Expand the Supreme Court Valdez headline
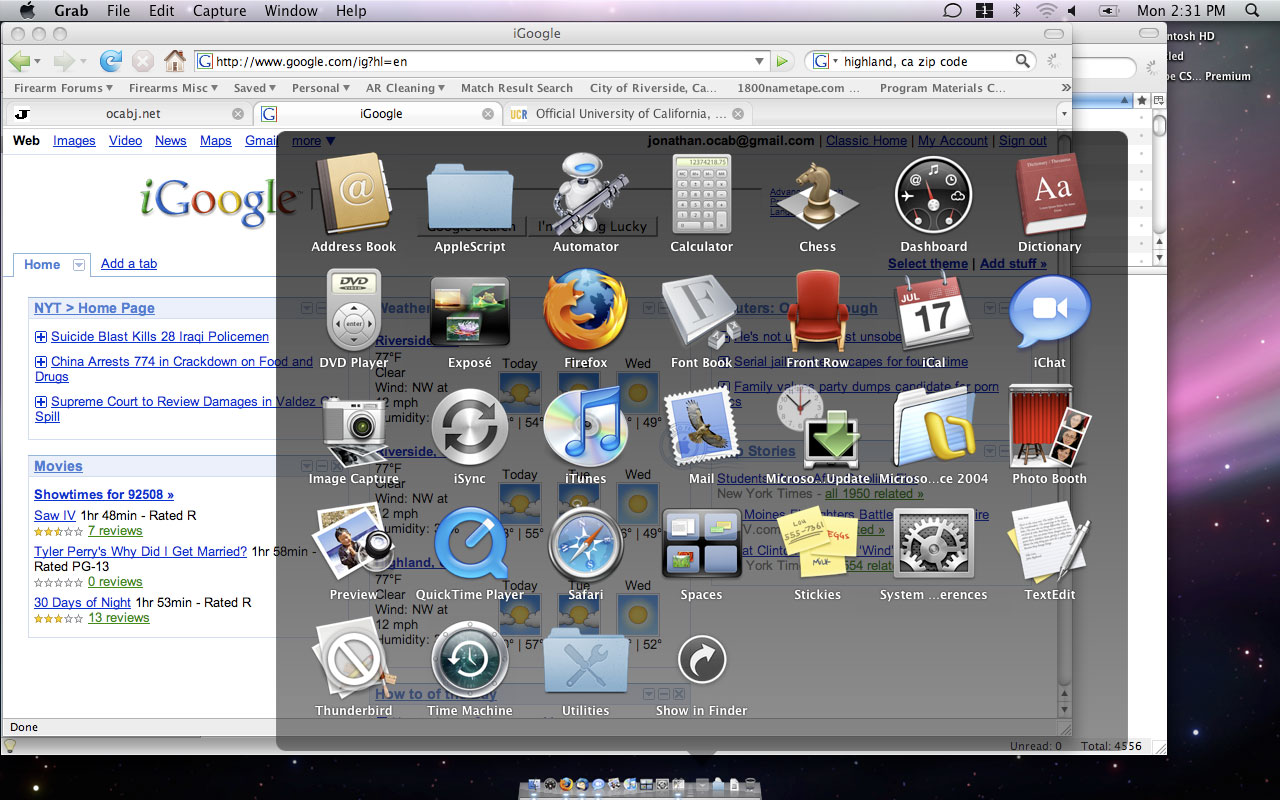 point(41,402)
